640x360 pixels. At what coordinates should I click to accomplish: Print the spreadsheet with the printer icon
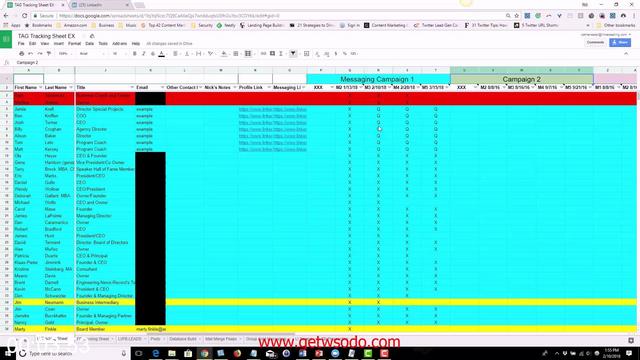click(x=21, y=53)
